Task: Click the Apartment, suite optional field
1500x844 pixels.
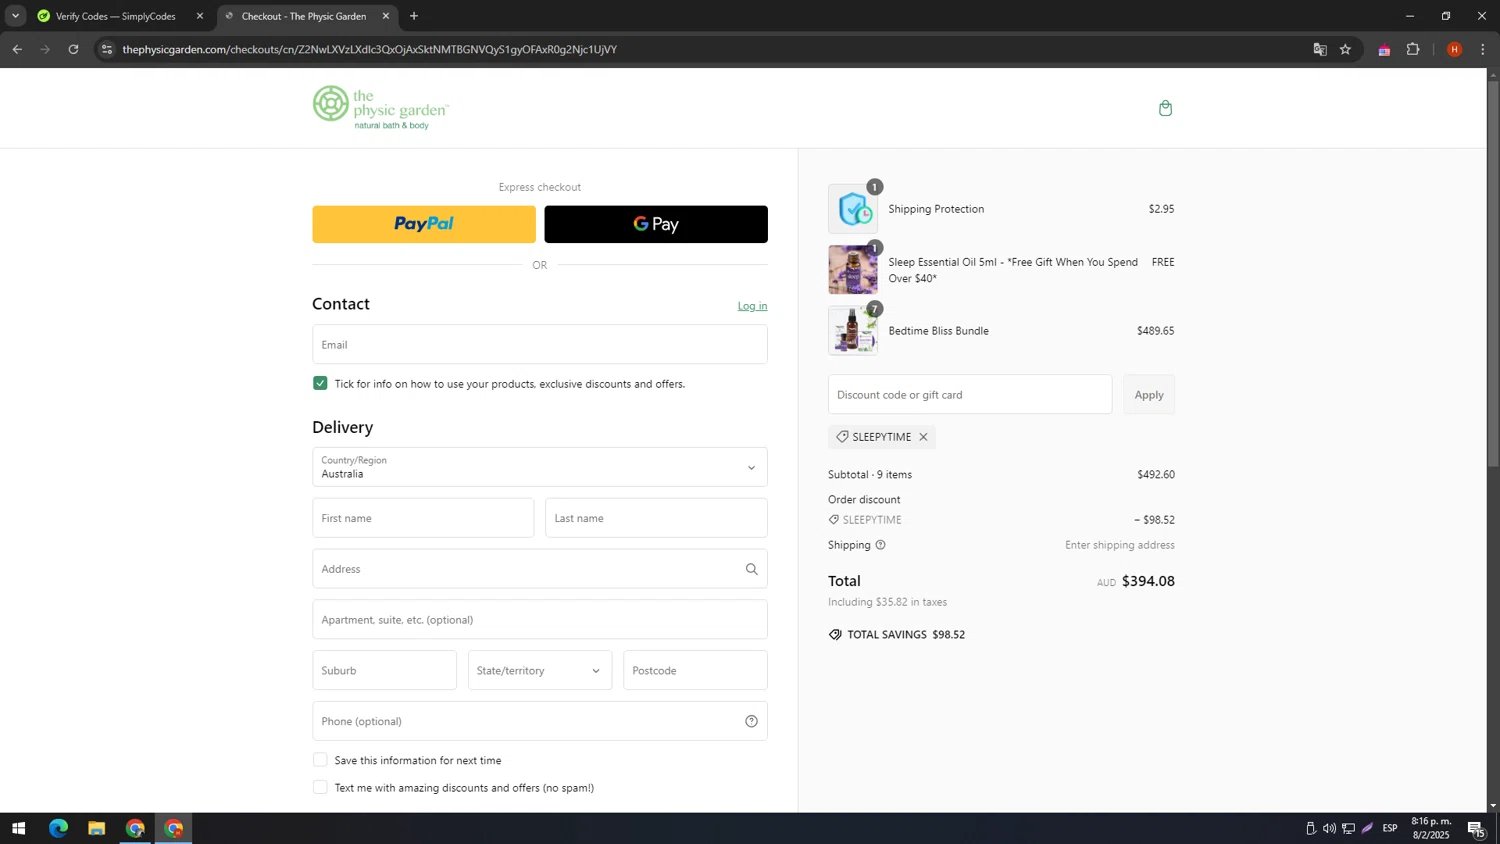Action: (x=540, y=619)
